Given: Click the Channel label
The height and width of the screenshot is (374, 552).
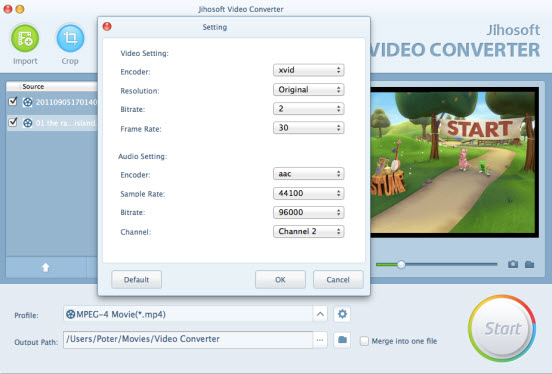Looking at the screenshot, I should click(136, 232).
